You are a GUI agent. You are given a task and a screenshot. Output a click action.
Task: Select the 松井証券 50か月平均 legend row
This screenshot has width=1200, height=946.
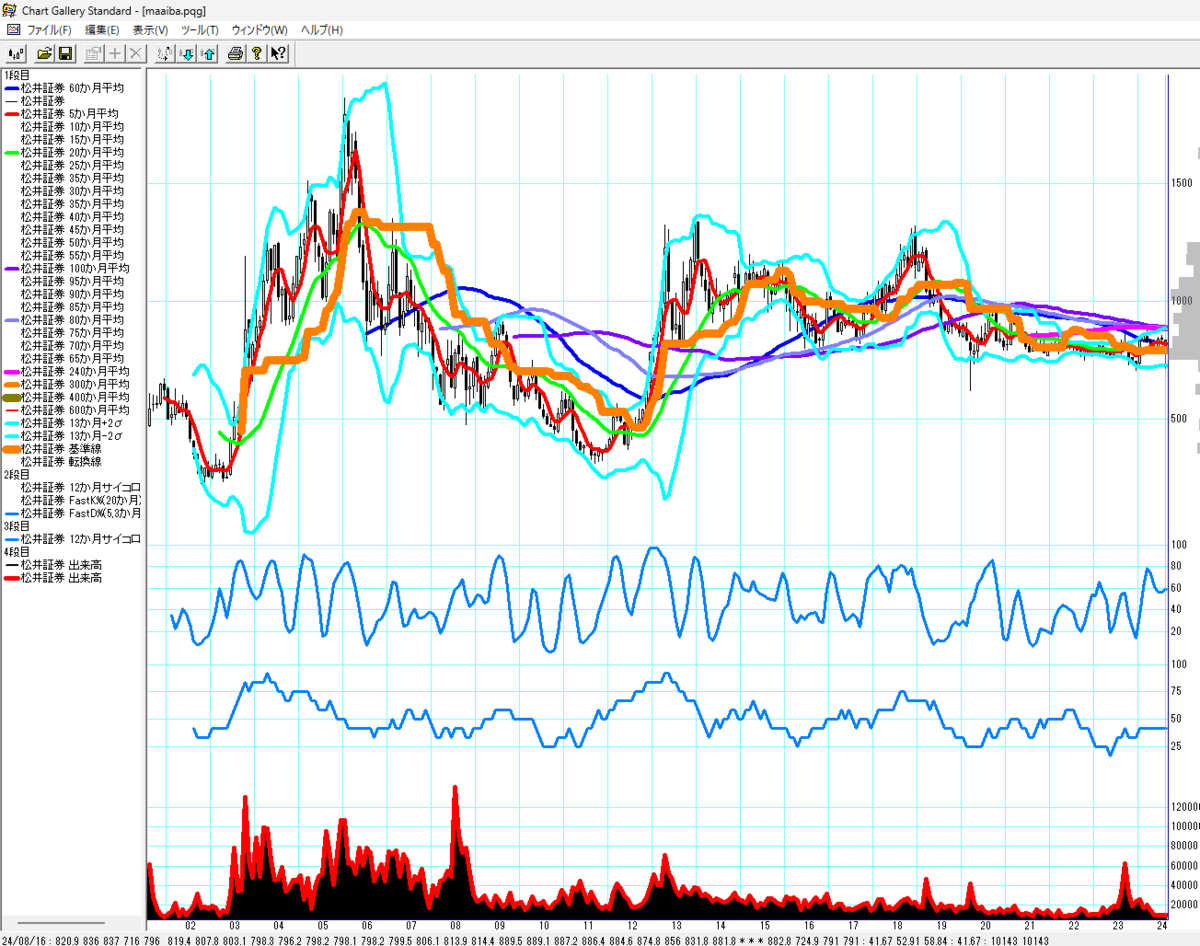point(72,243)
